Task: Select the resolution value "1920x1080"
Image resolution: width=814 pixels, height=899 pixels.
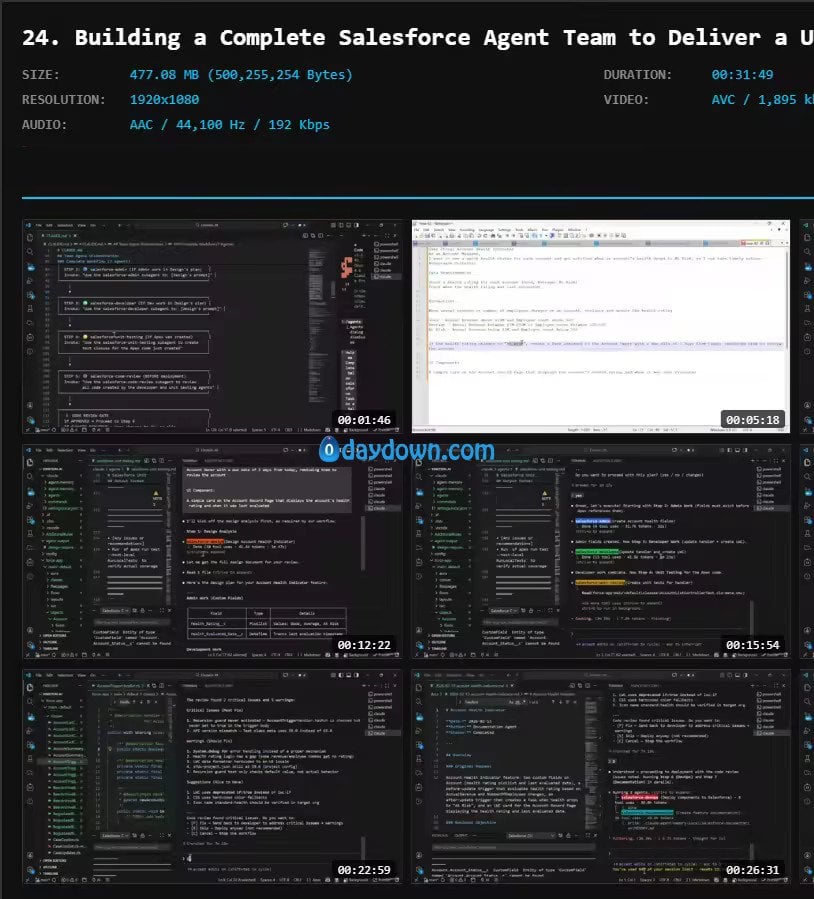Action: tap(165, 100)
